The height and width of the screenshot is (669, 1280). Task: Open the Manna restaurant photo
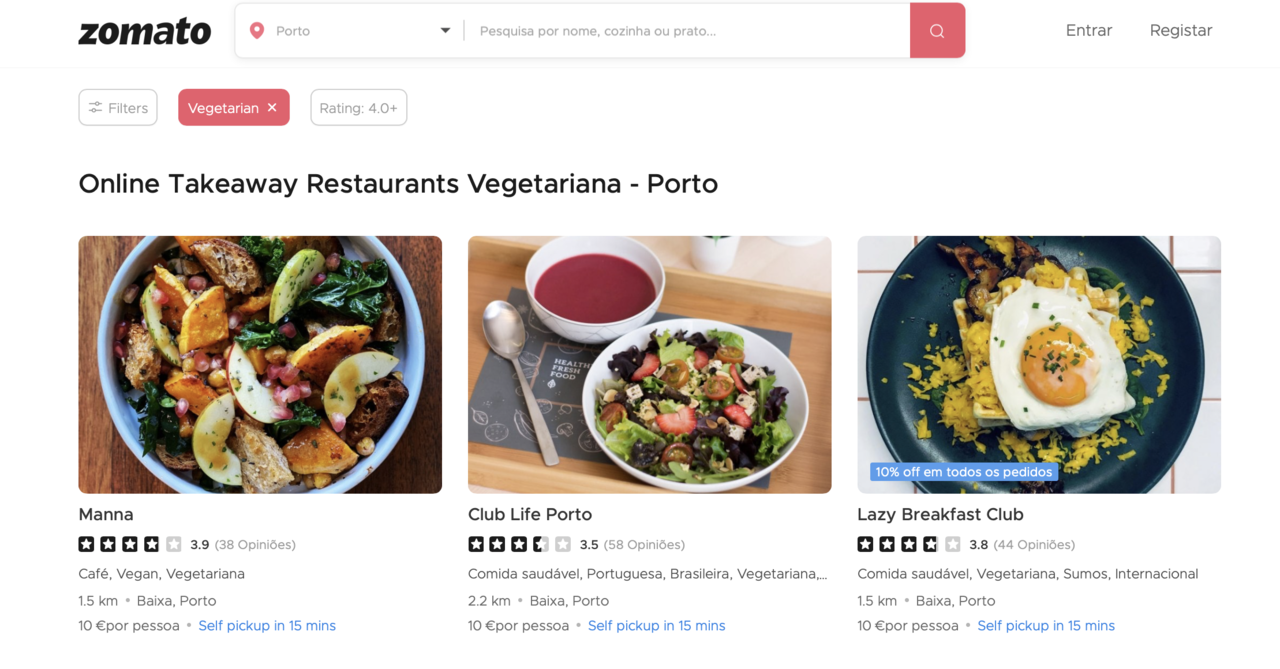click(260, 364)
